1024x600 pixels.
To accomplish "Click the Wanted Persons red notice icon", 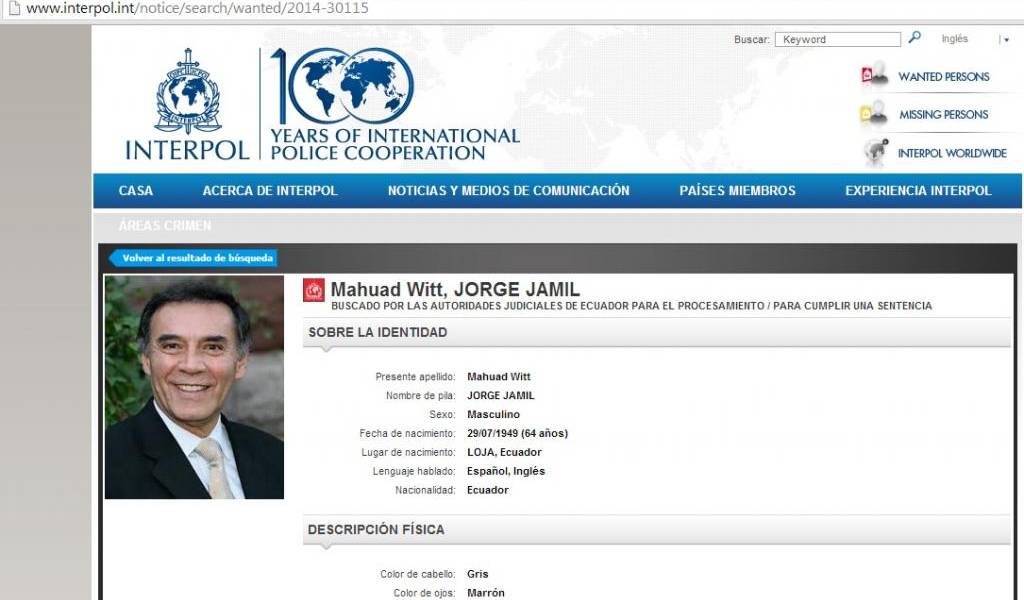I will click(x=866, y=73).
